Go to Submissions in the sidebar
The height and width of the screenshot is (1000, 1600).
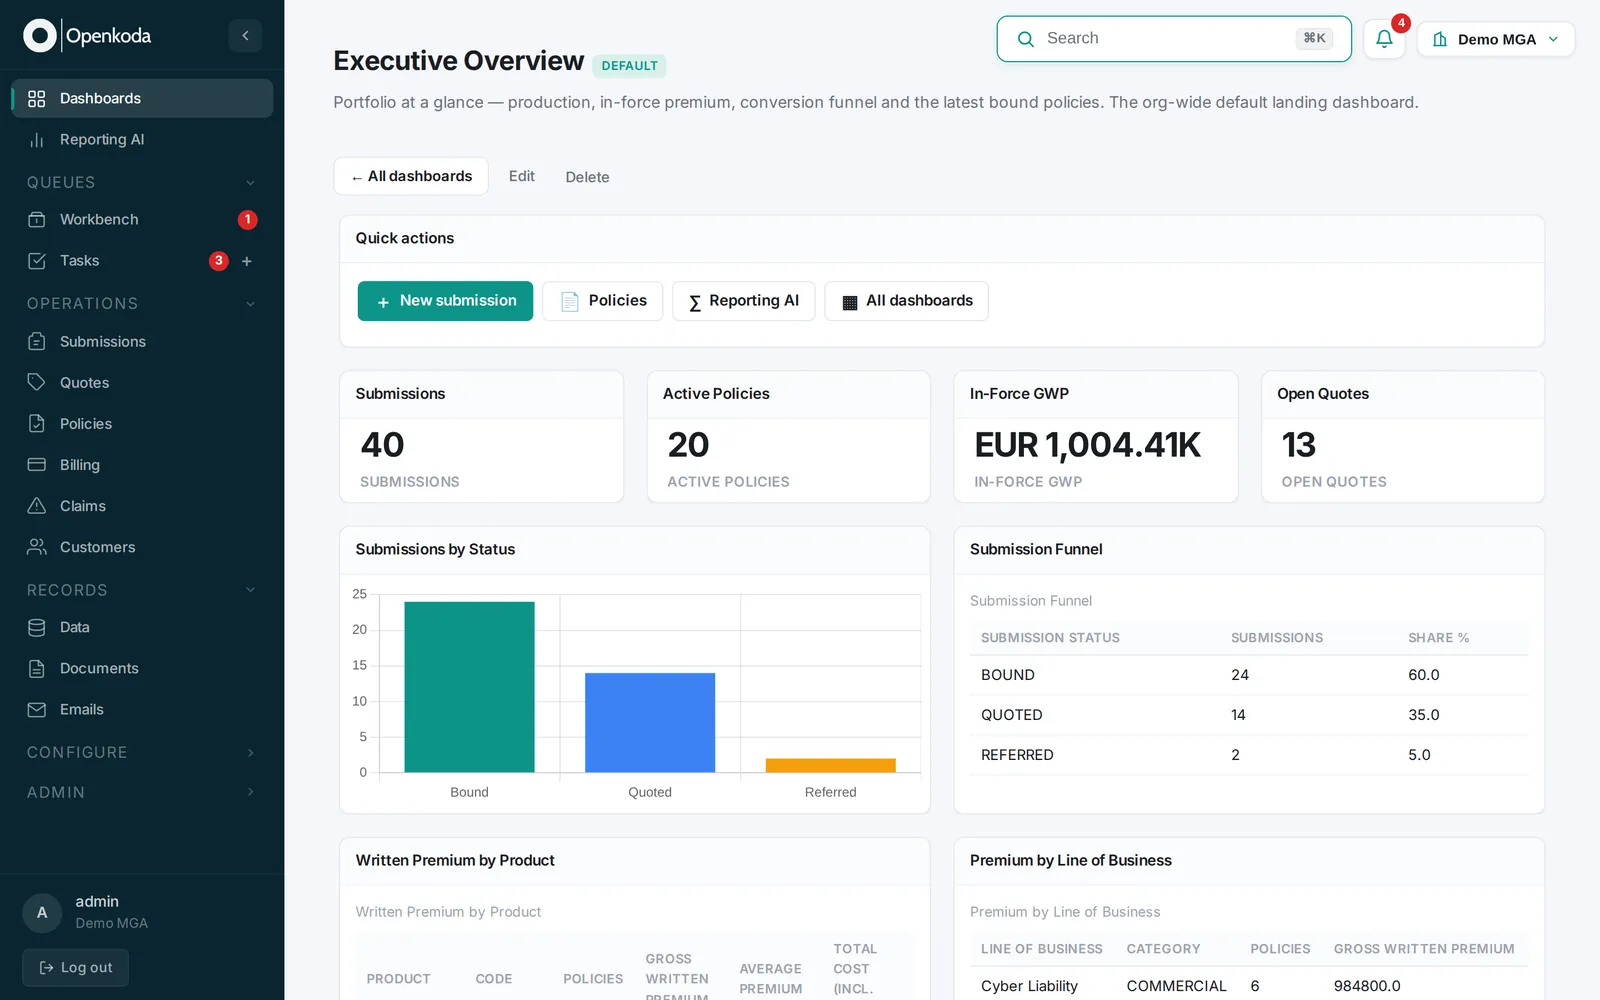[x=142, y=342]
